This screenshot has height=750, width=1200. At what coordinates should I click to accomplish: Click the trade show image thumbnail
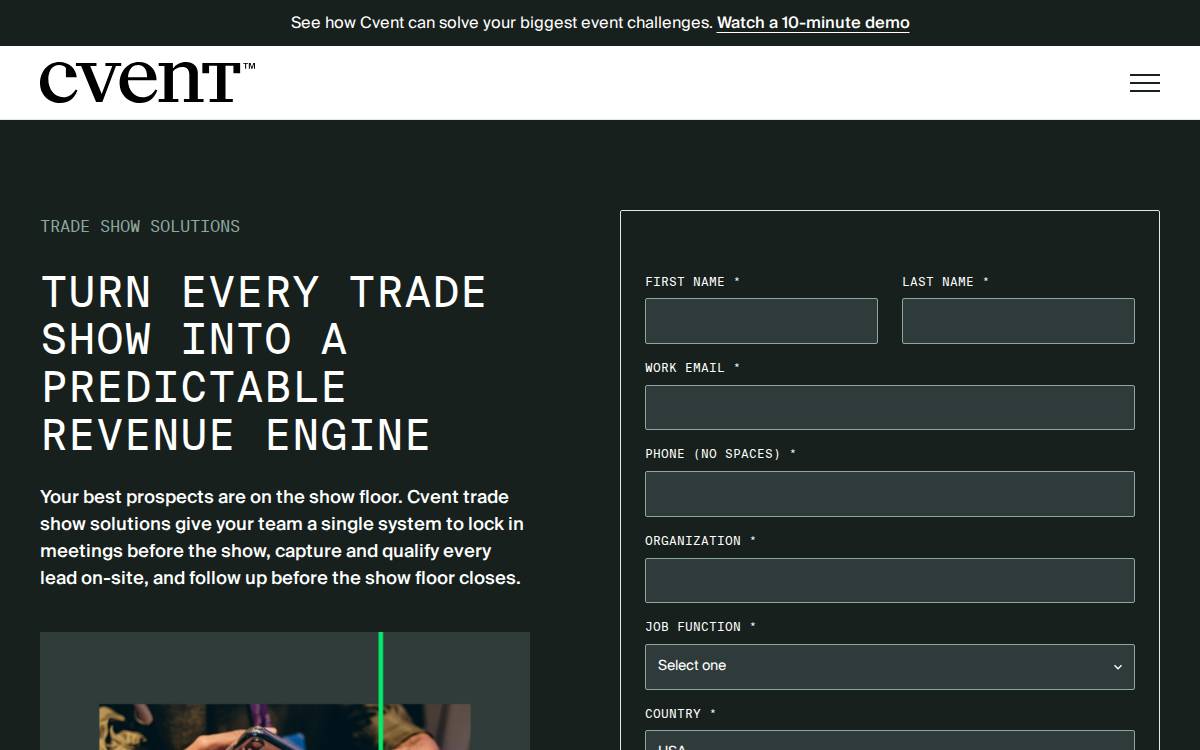click(285, 691)
